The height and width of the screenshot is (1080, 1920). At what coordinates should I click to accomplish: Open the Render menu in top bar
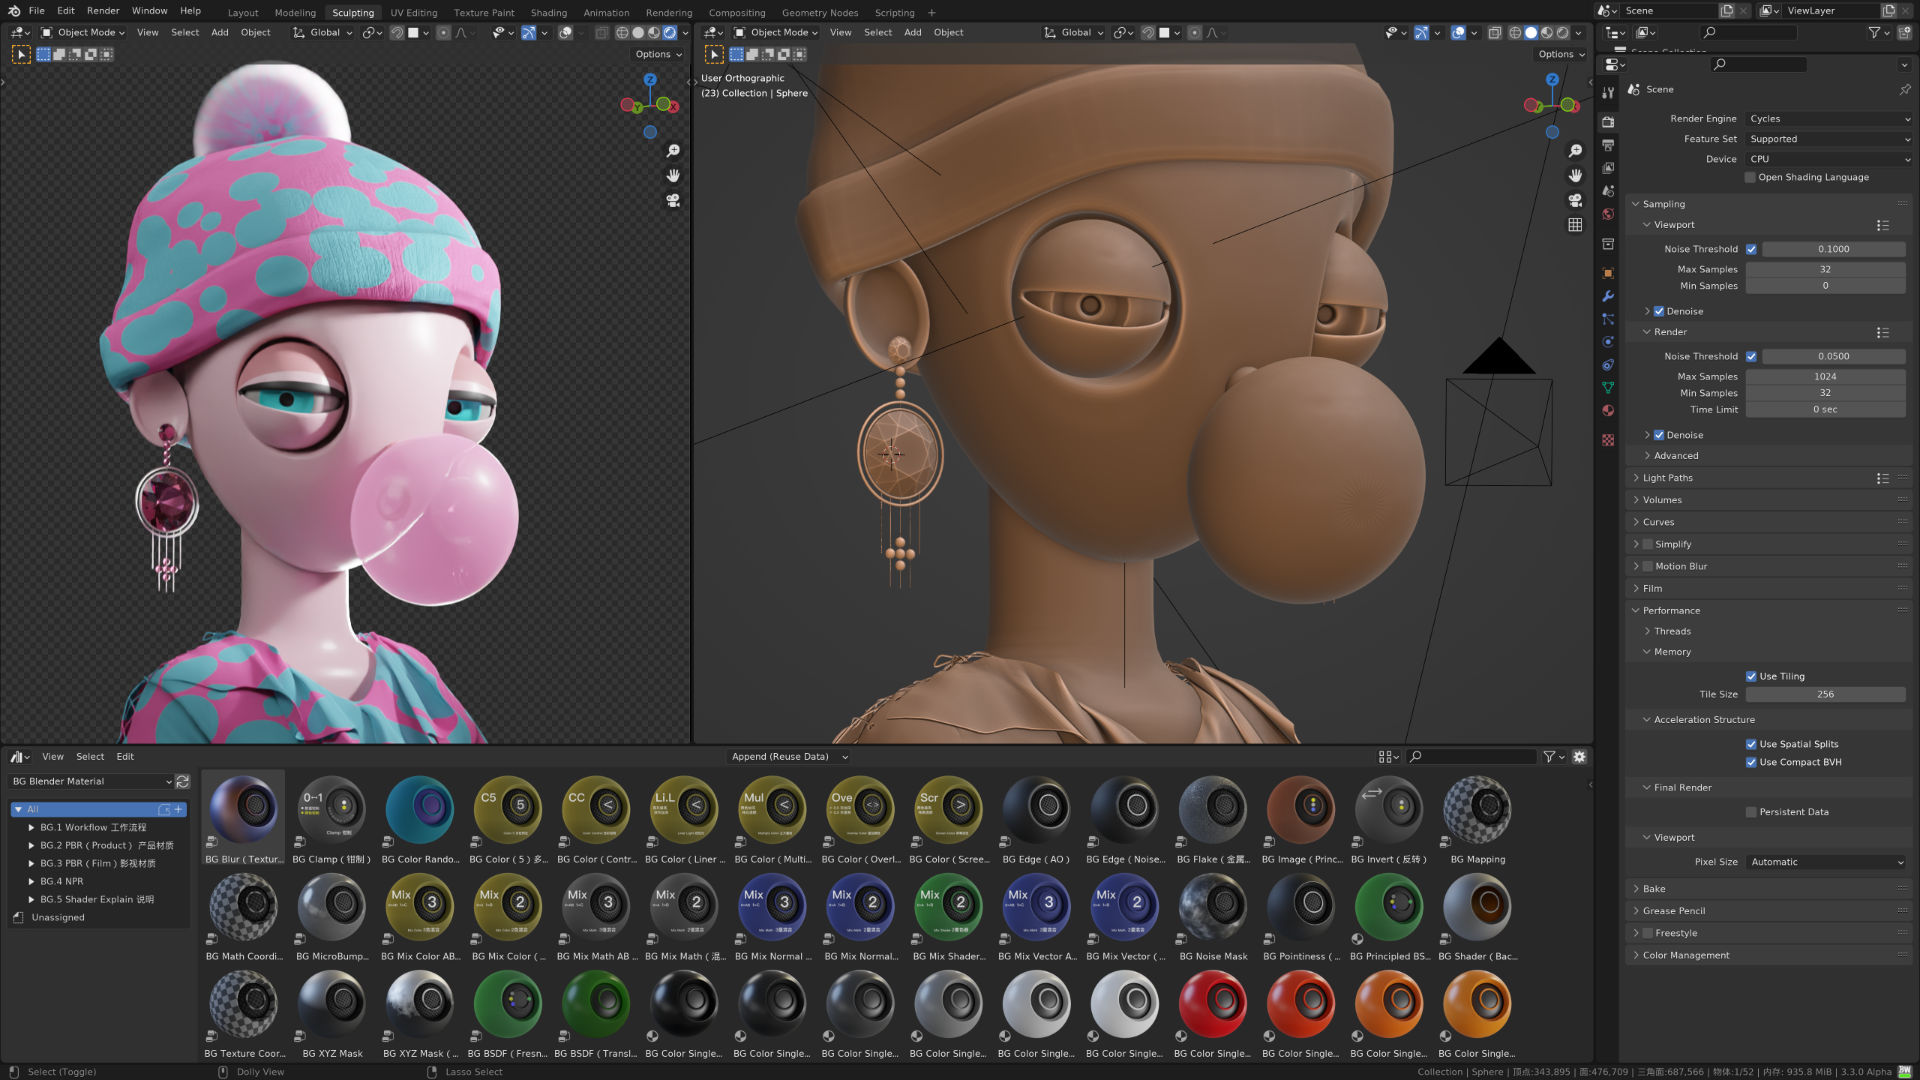click(103, 10)
